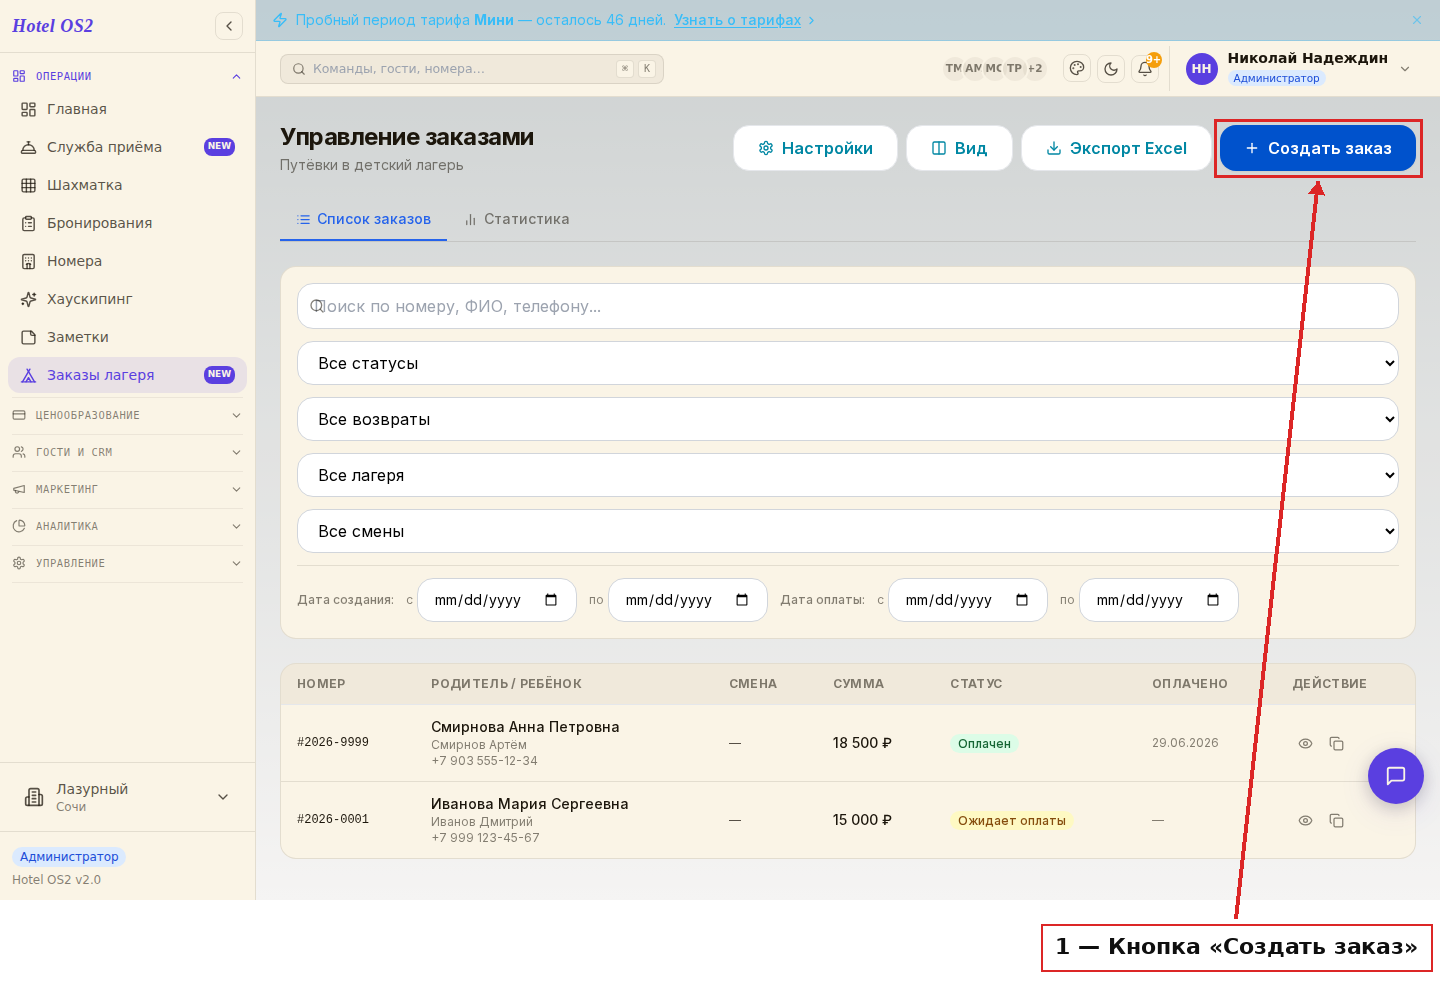View order #2026-9999 with the eye icon

[x=1305, y=743]
